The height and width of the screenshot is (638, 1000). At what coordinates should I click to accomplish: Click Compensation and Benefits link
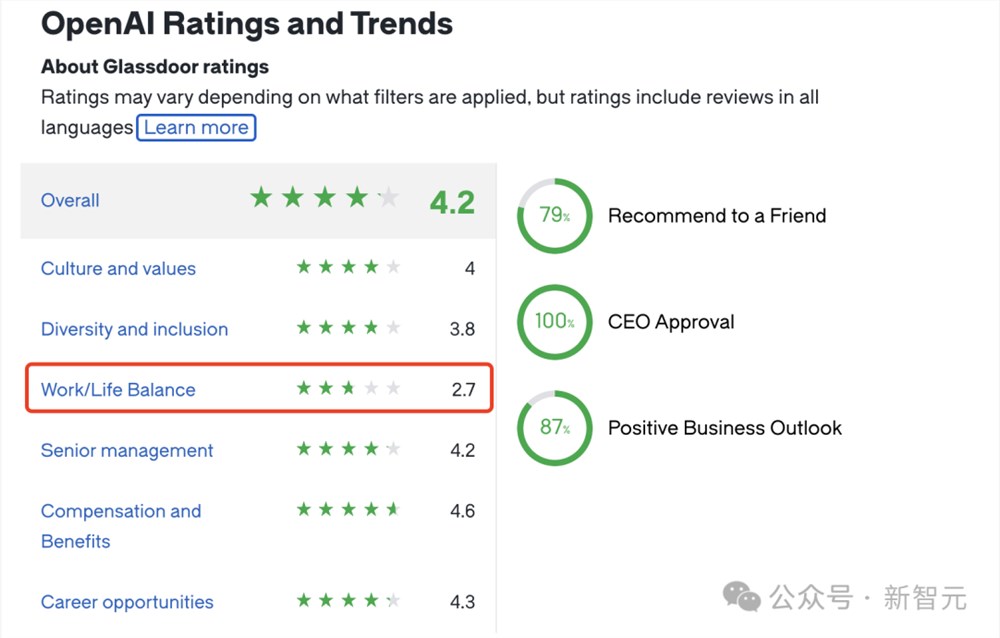click(x=120, y=525)
